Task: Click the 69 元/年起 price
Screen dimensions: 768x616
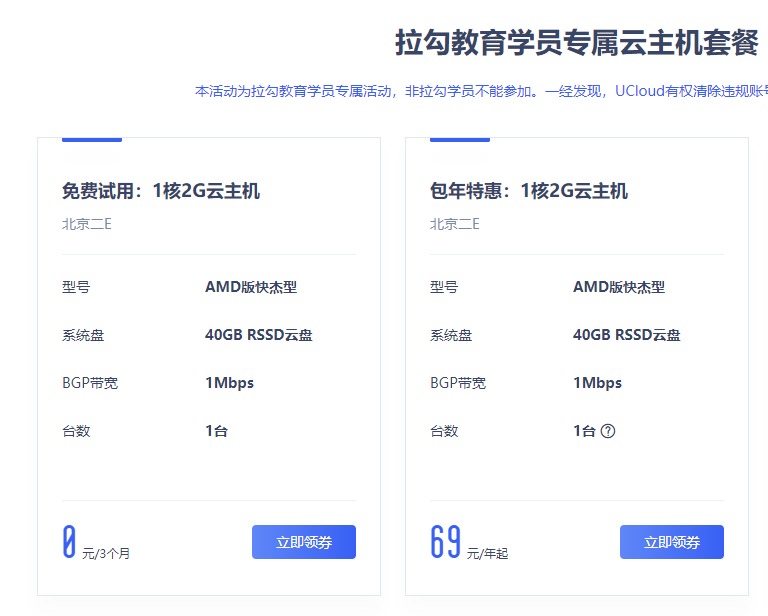Action: (468, 544)
